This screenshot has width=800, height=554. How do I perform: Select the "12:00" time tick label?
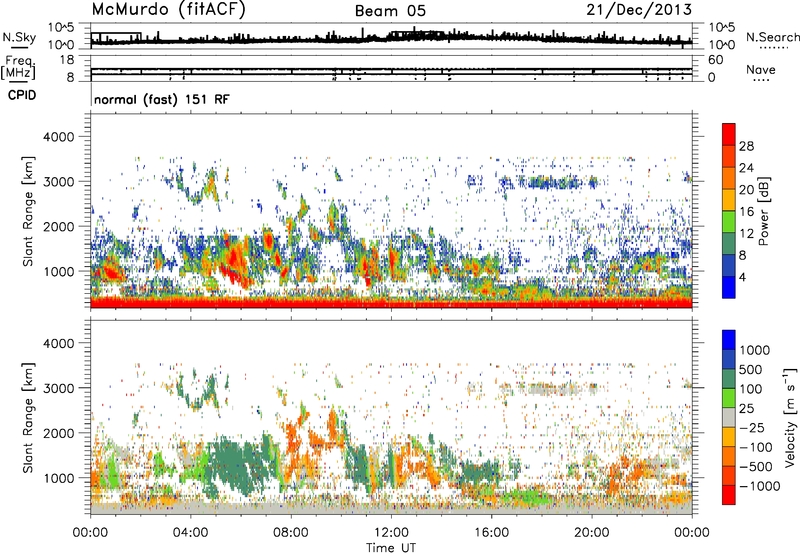click(x=391, y=533)
